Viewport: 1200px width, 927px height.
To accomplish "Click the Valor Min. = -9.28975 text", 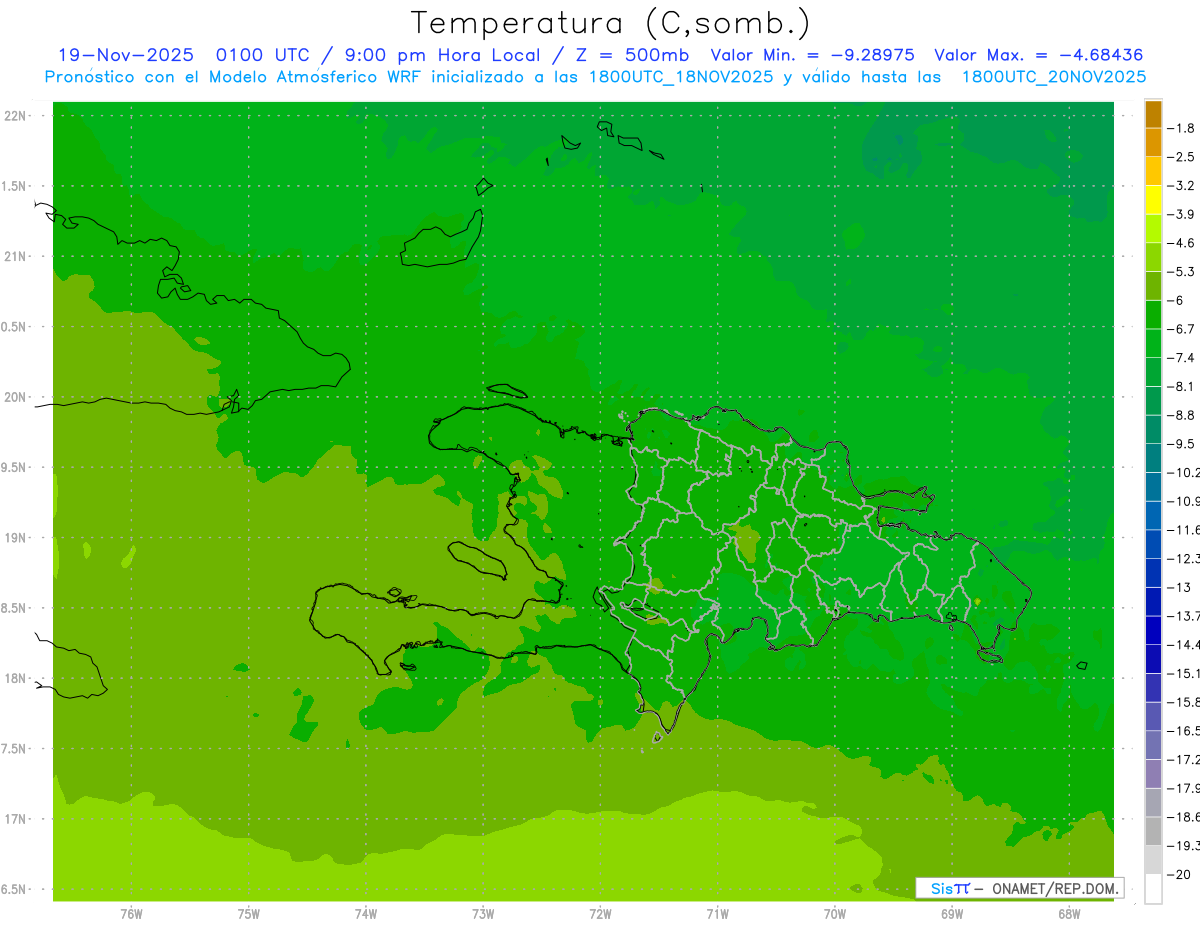I will (812, 56).
